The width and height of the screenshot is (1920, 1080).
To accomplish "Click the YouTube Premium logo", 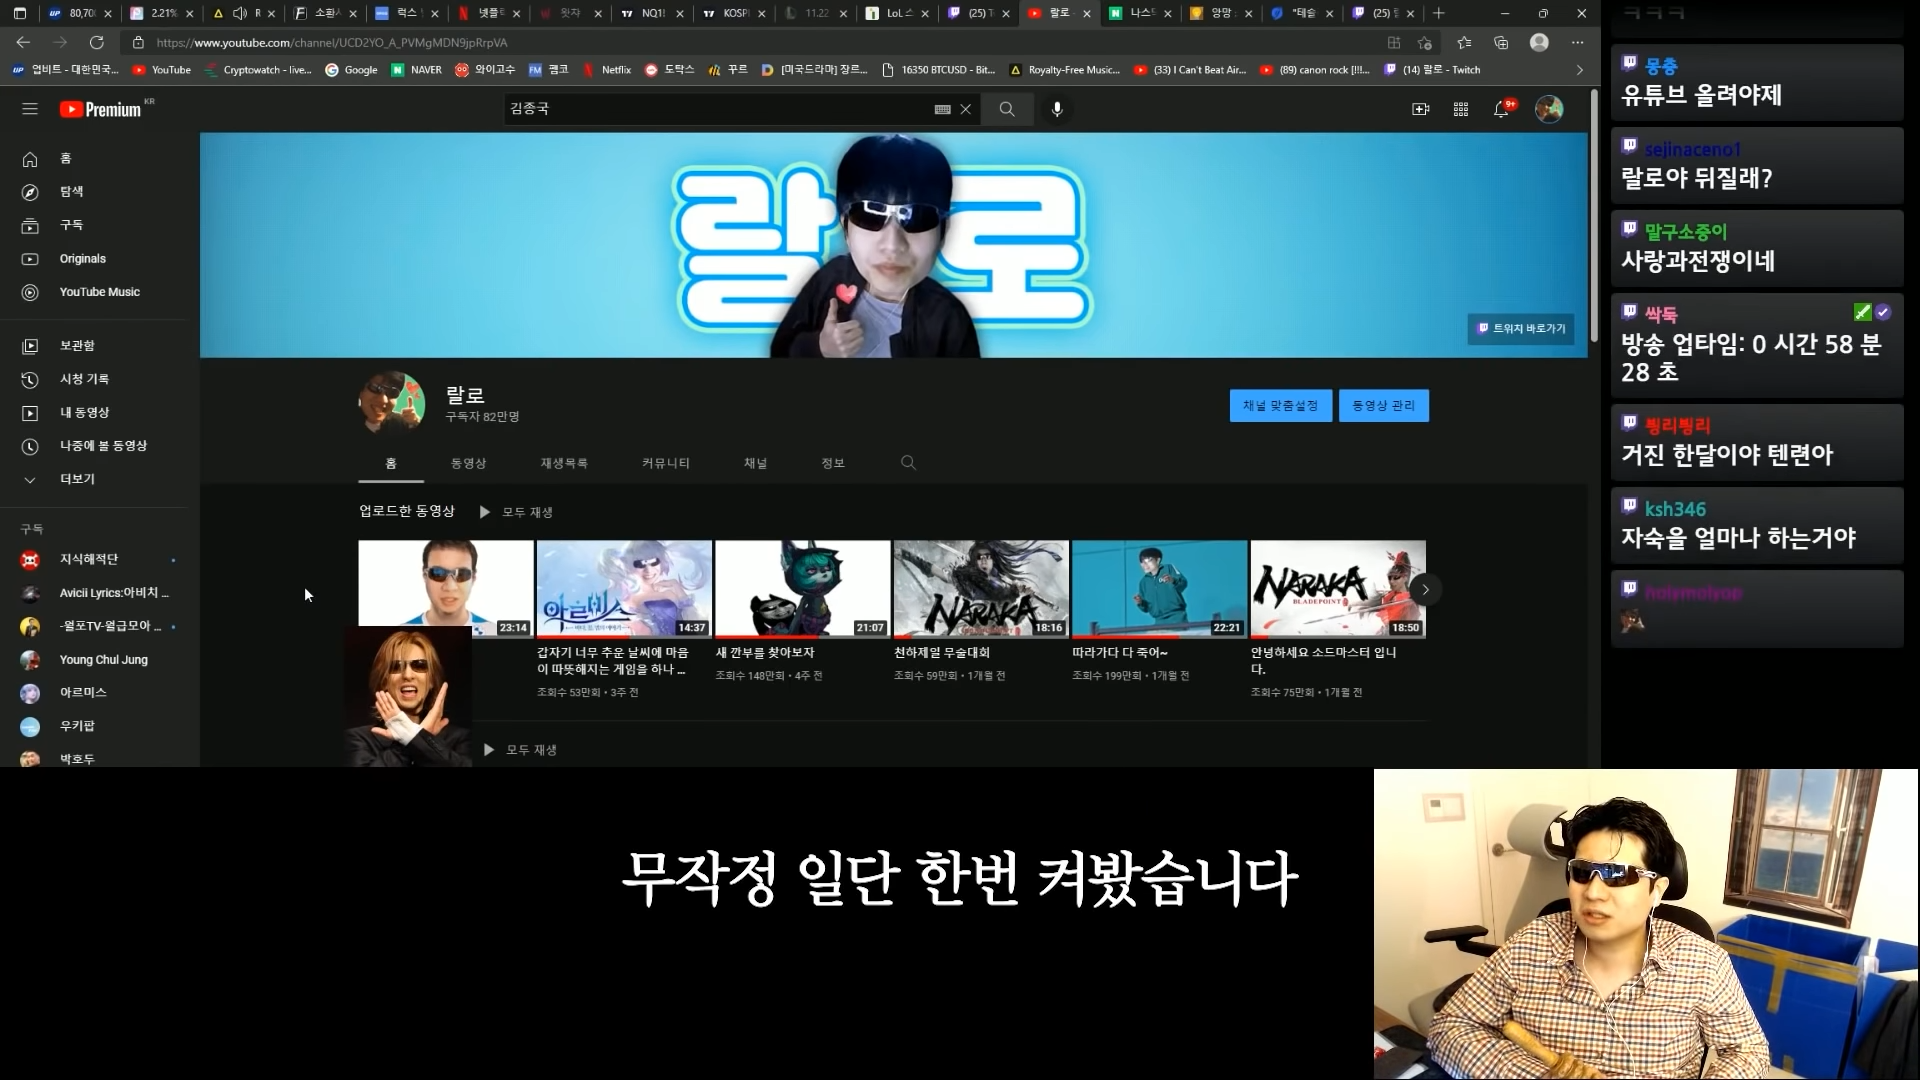I will 100,109.
